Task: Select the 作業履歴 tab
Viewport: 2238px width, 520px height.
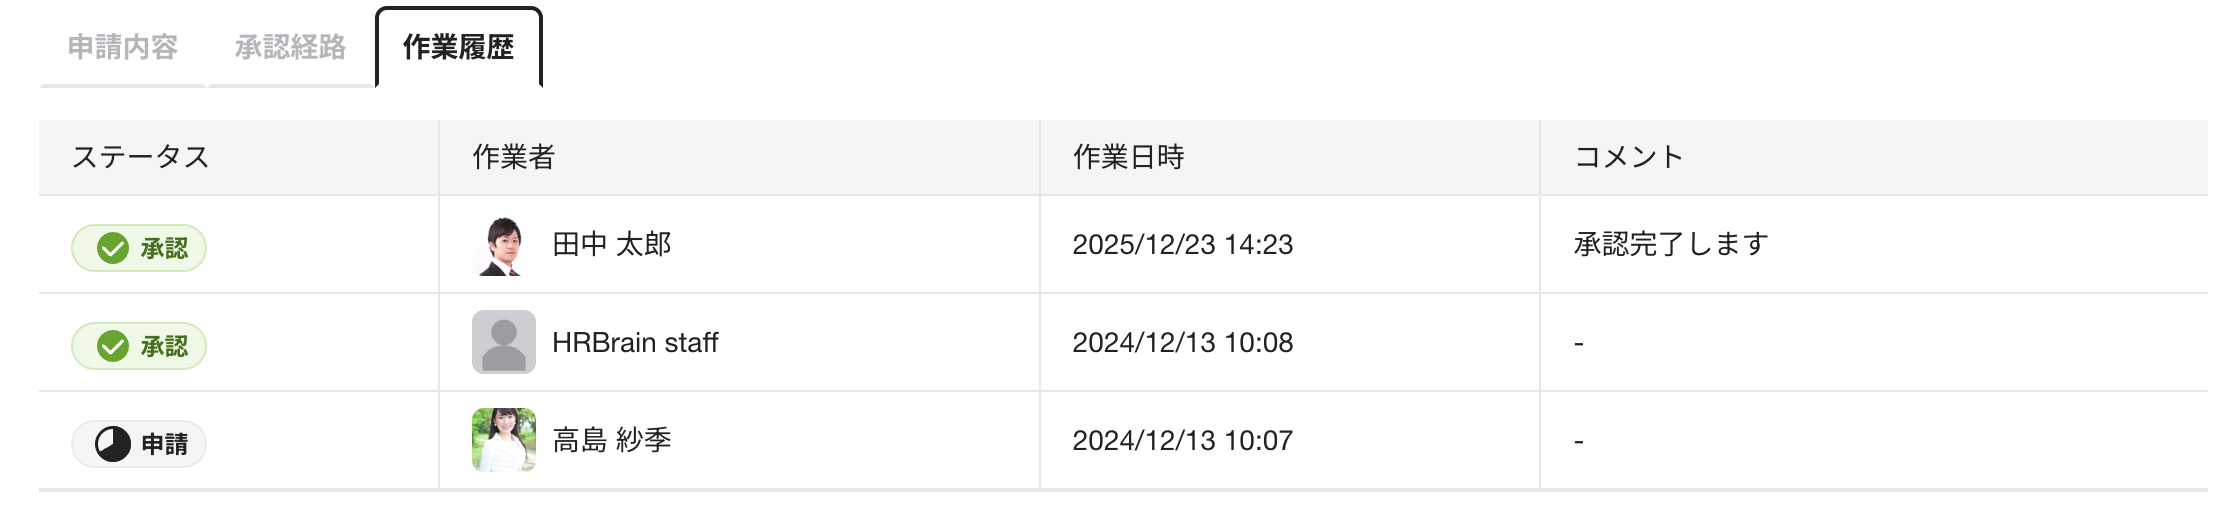Action: click(458, 47)
